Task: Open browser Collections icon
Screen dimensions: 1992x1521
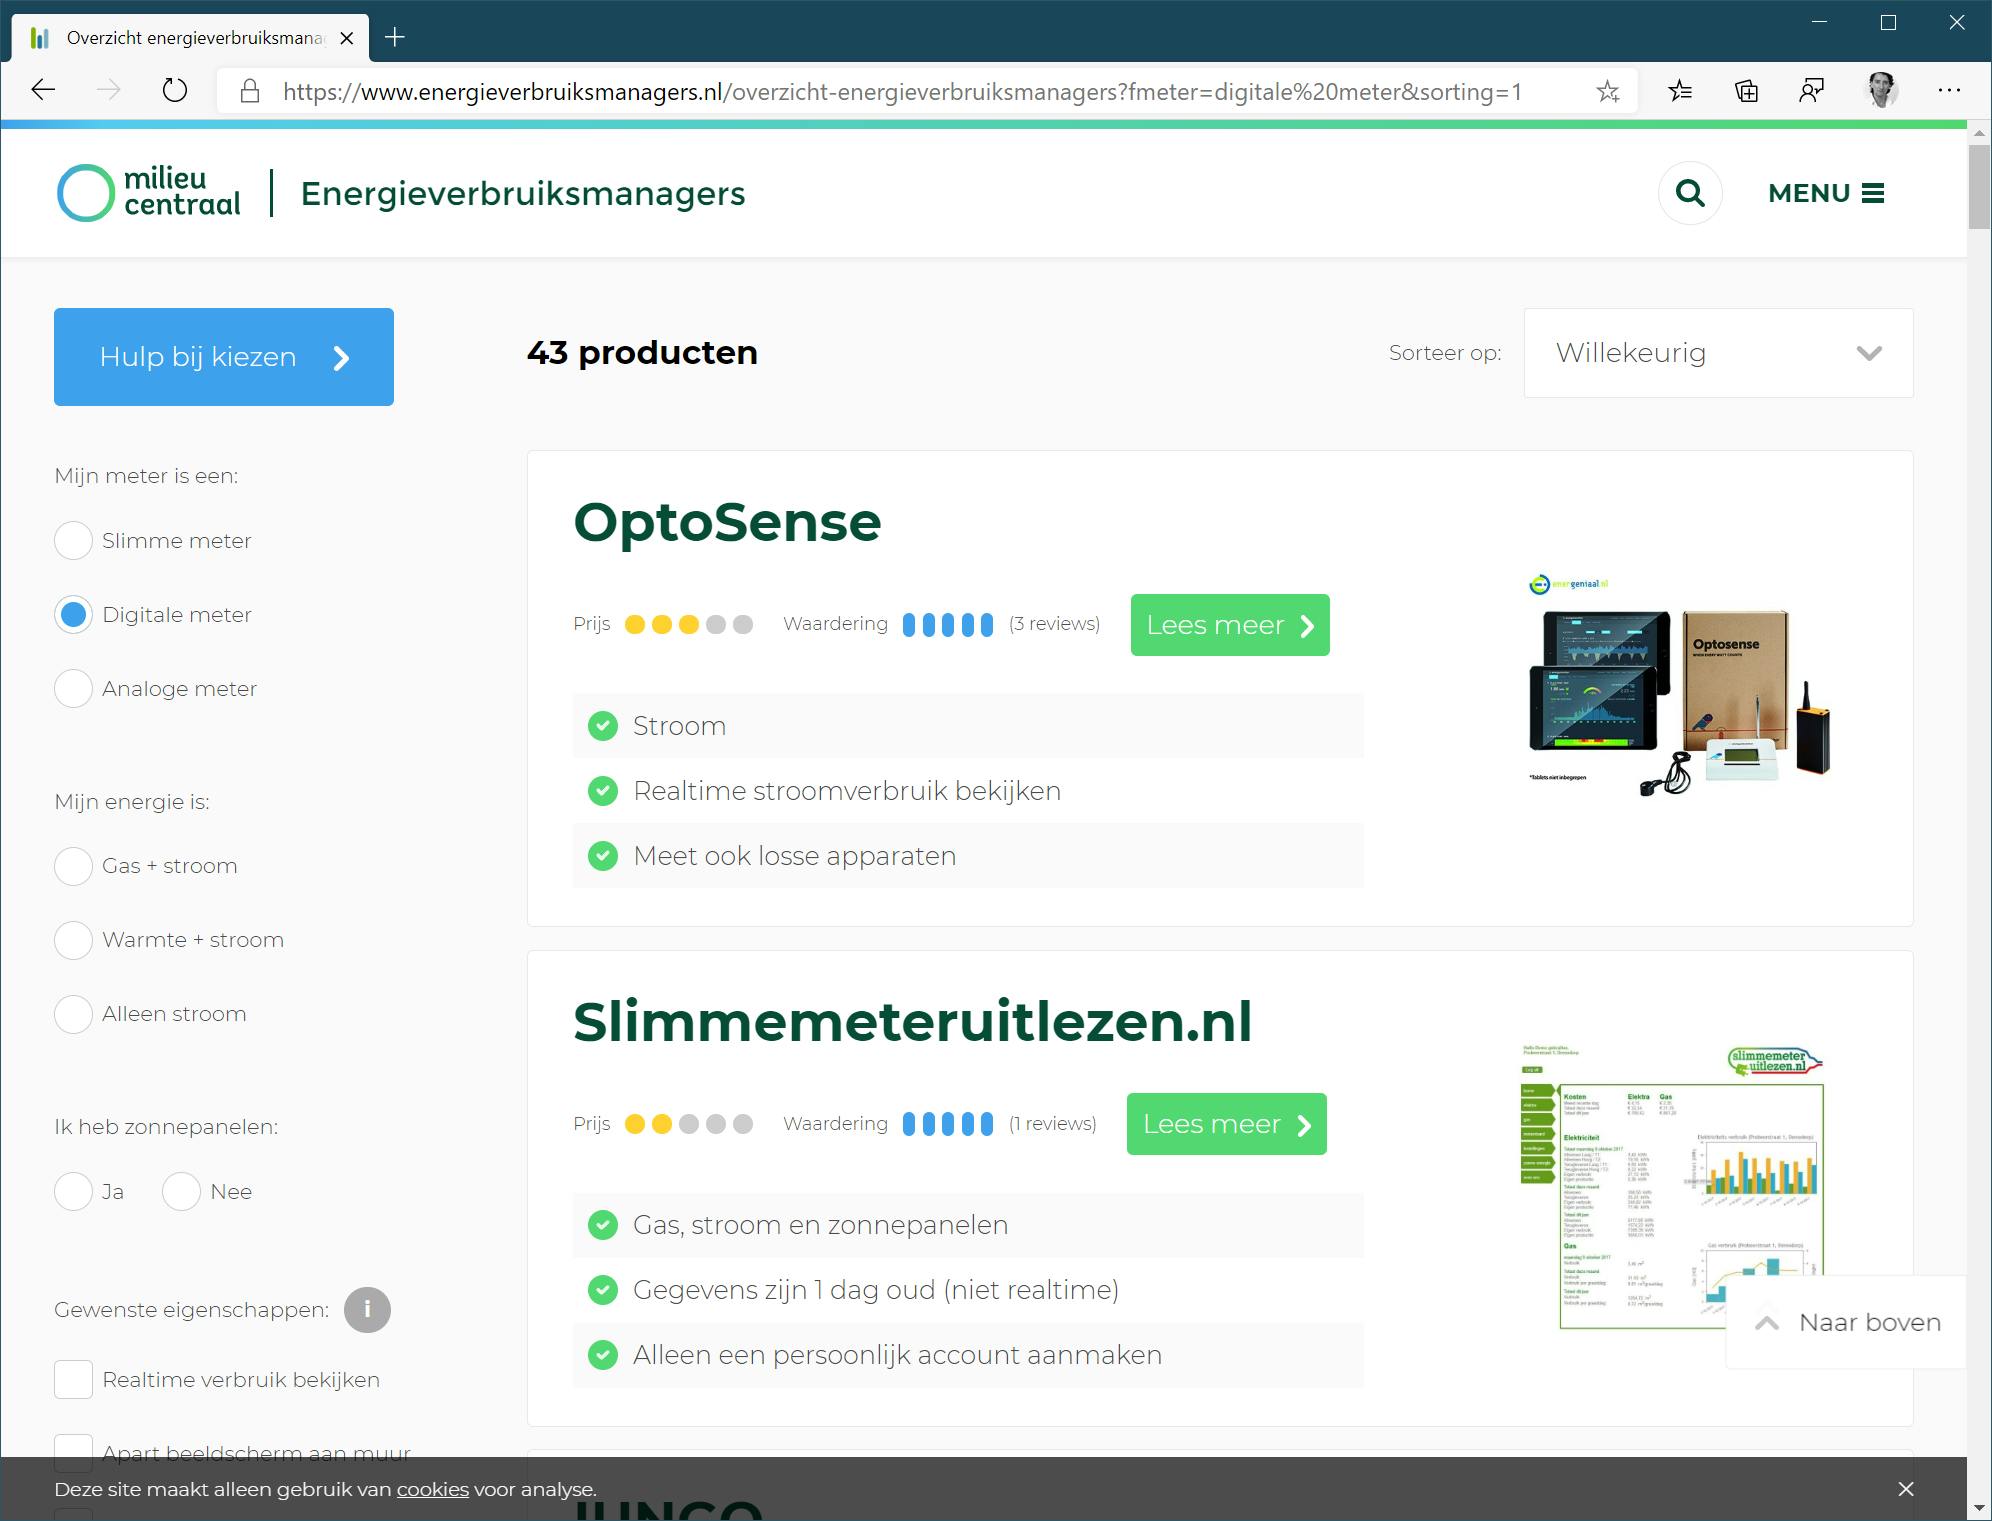Action: (1746, 91)
